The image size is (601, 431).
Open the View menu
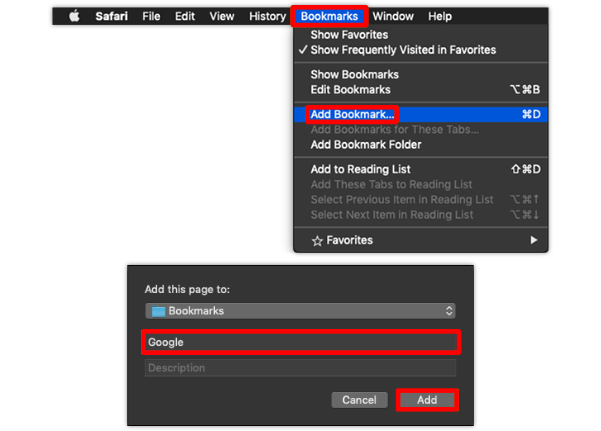tap(222, 16)
